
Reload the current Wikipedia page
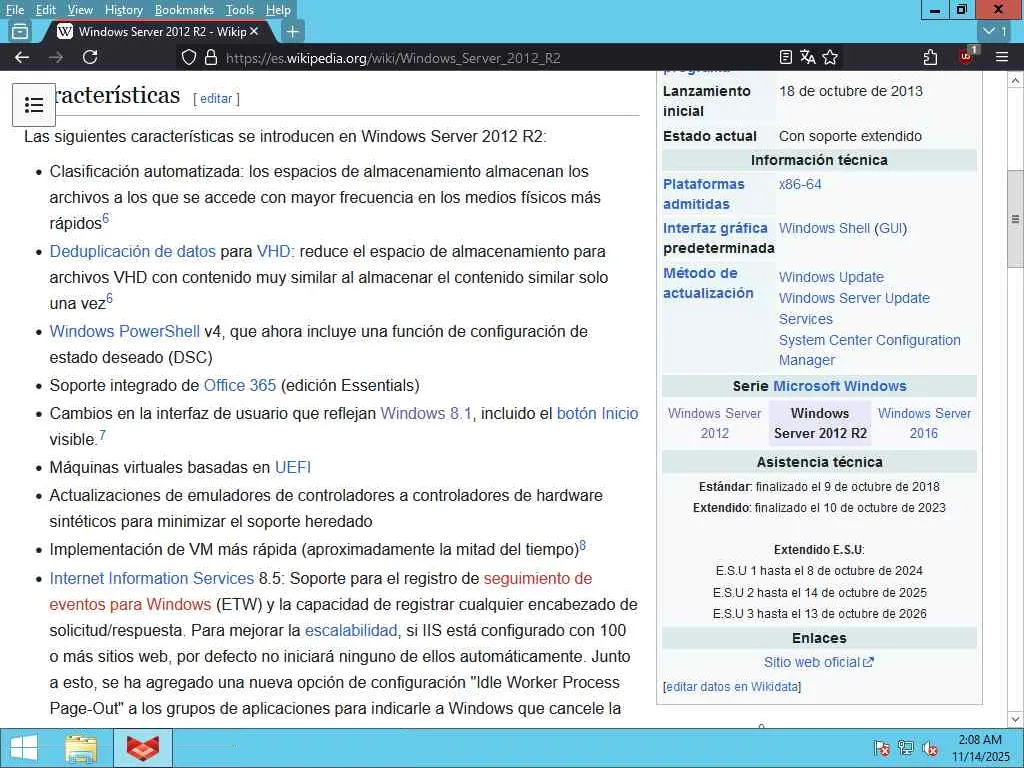(90, 57)
